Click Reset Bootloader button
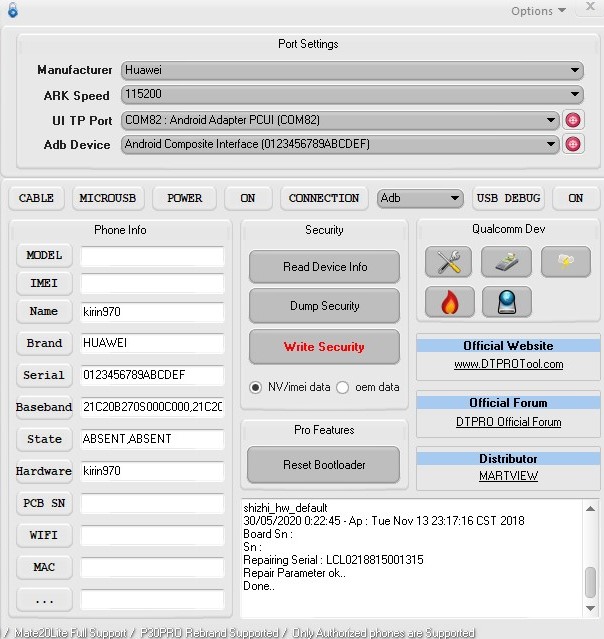 pos(324,465)
